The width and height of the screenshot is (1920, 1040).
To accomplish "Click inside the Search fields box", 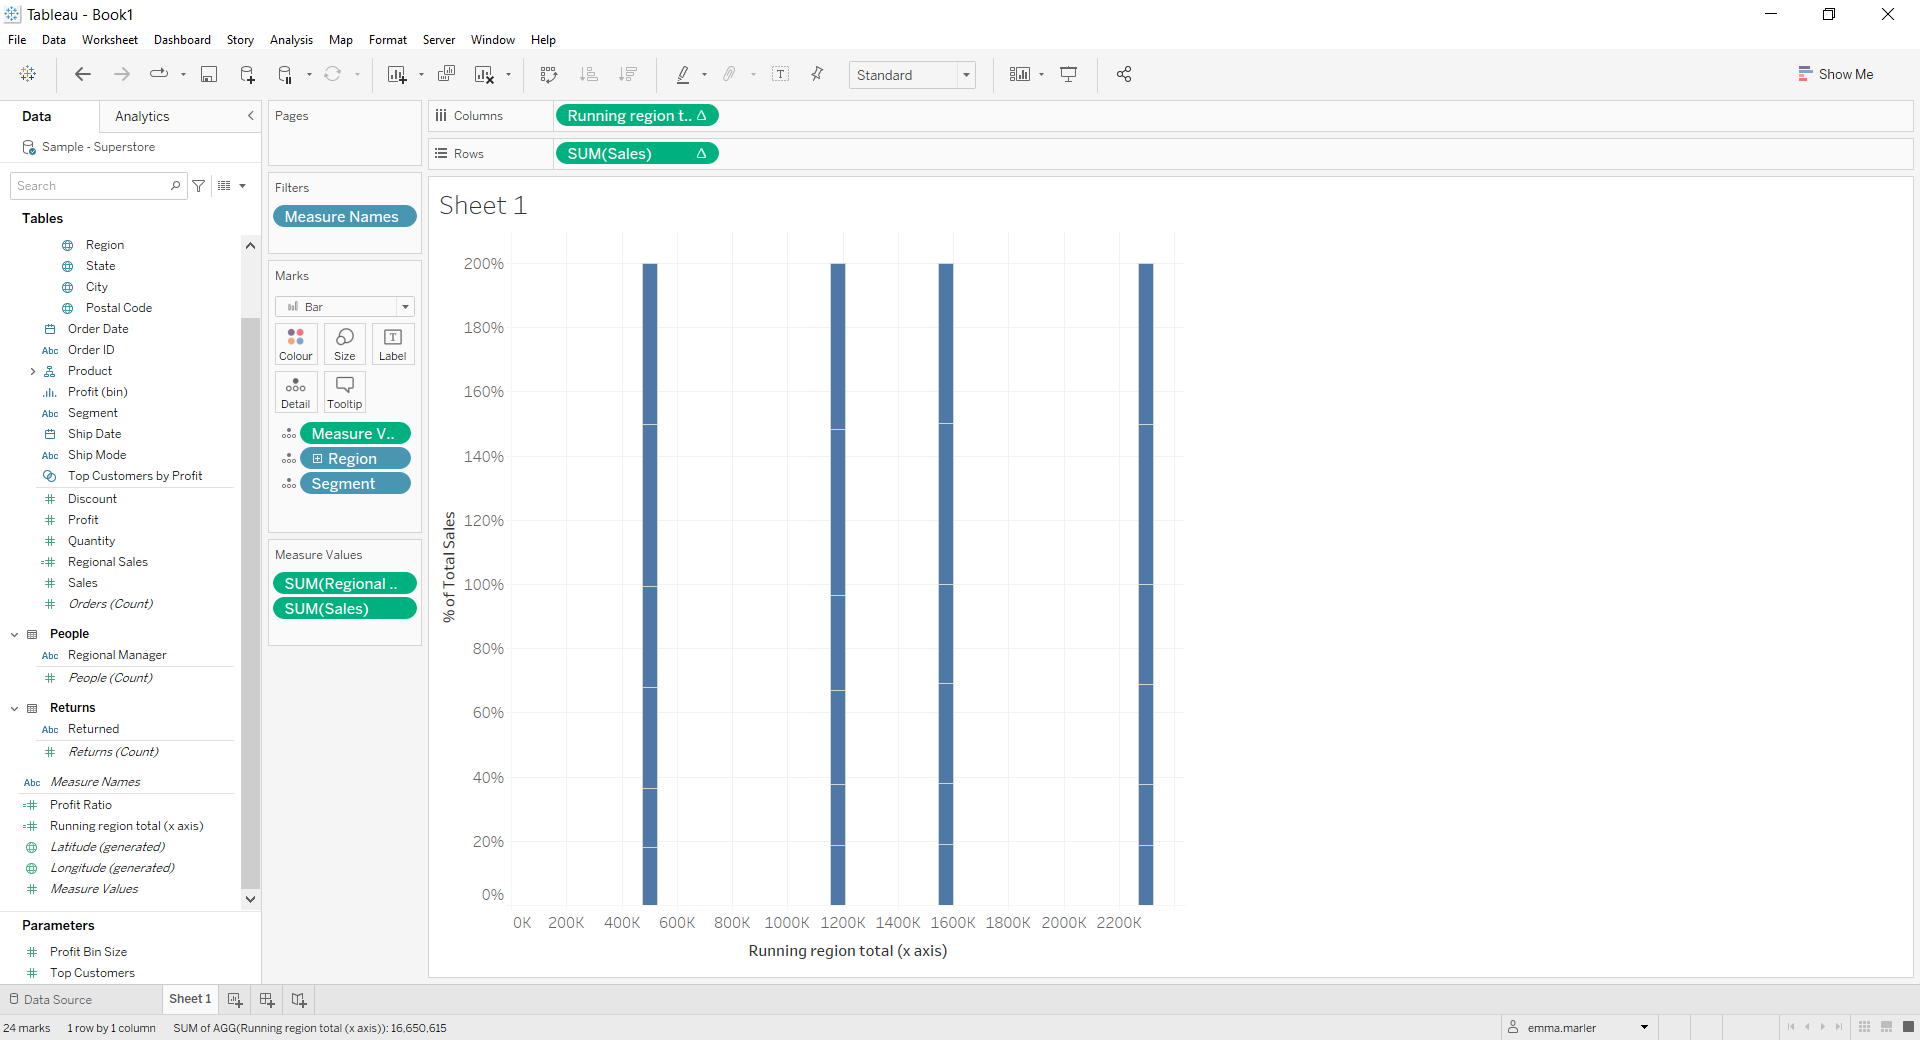I will click(90, 185).
